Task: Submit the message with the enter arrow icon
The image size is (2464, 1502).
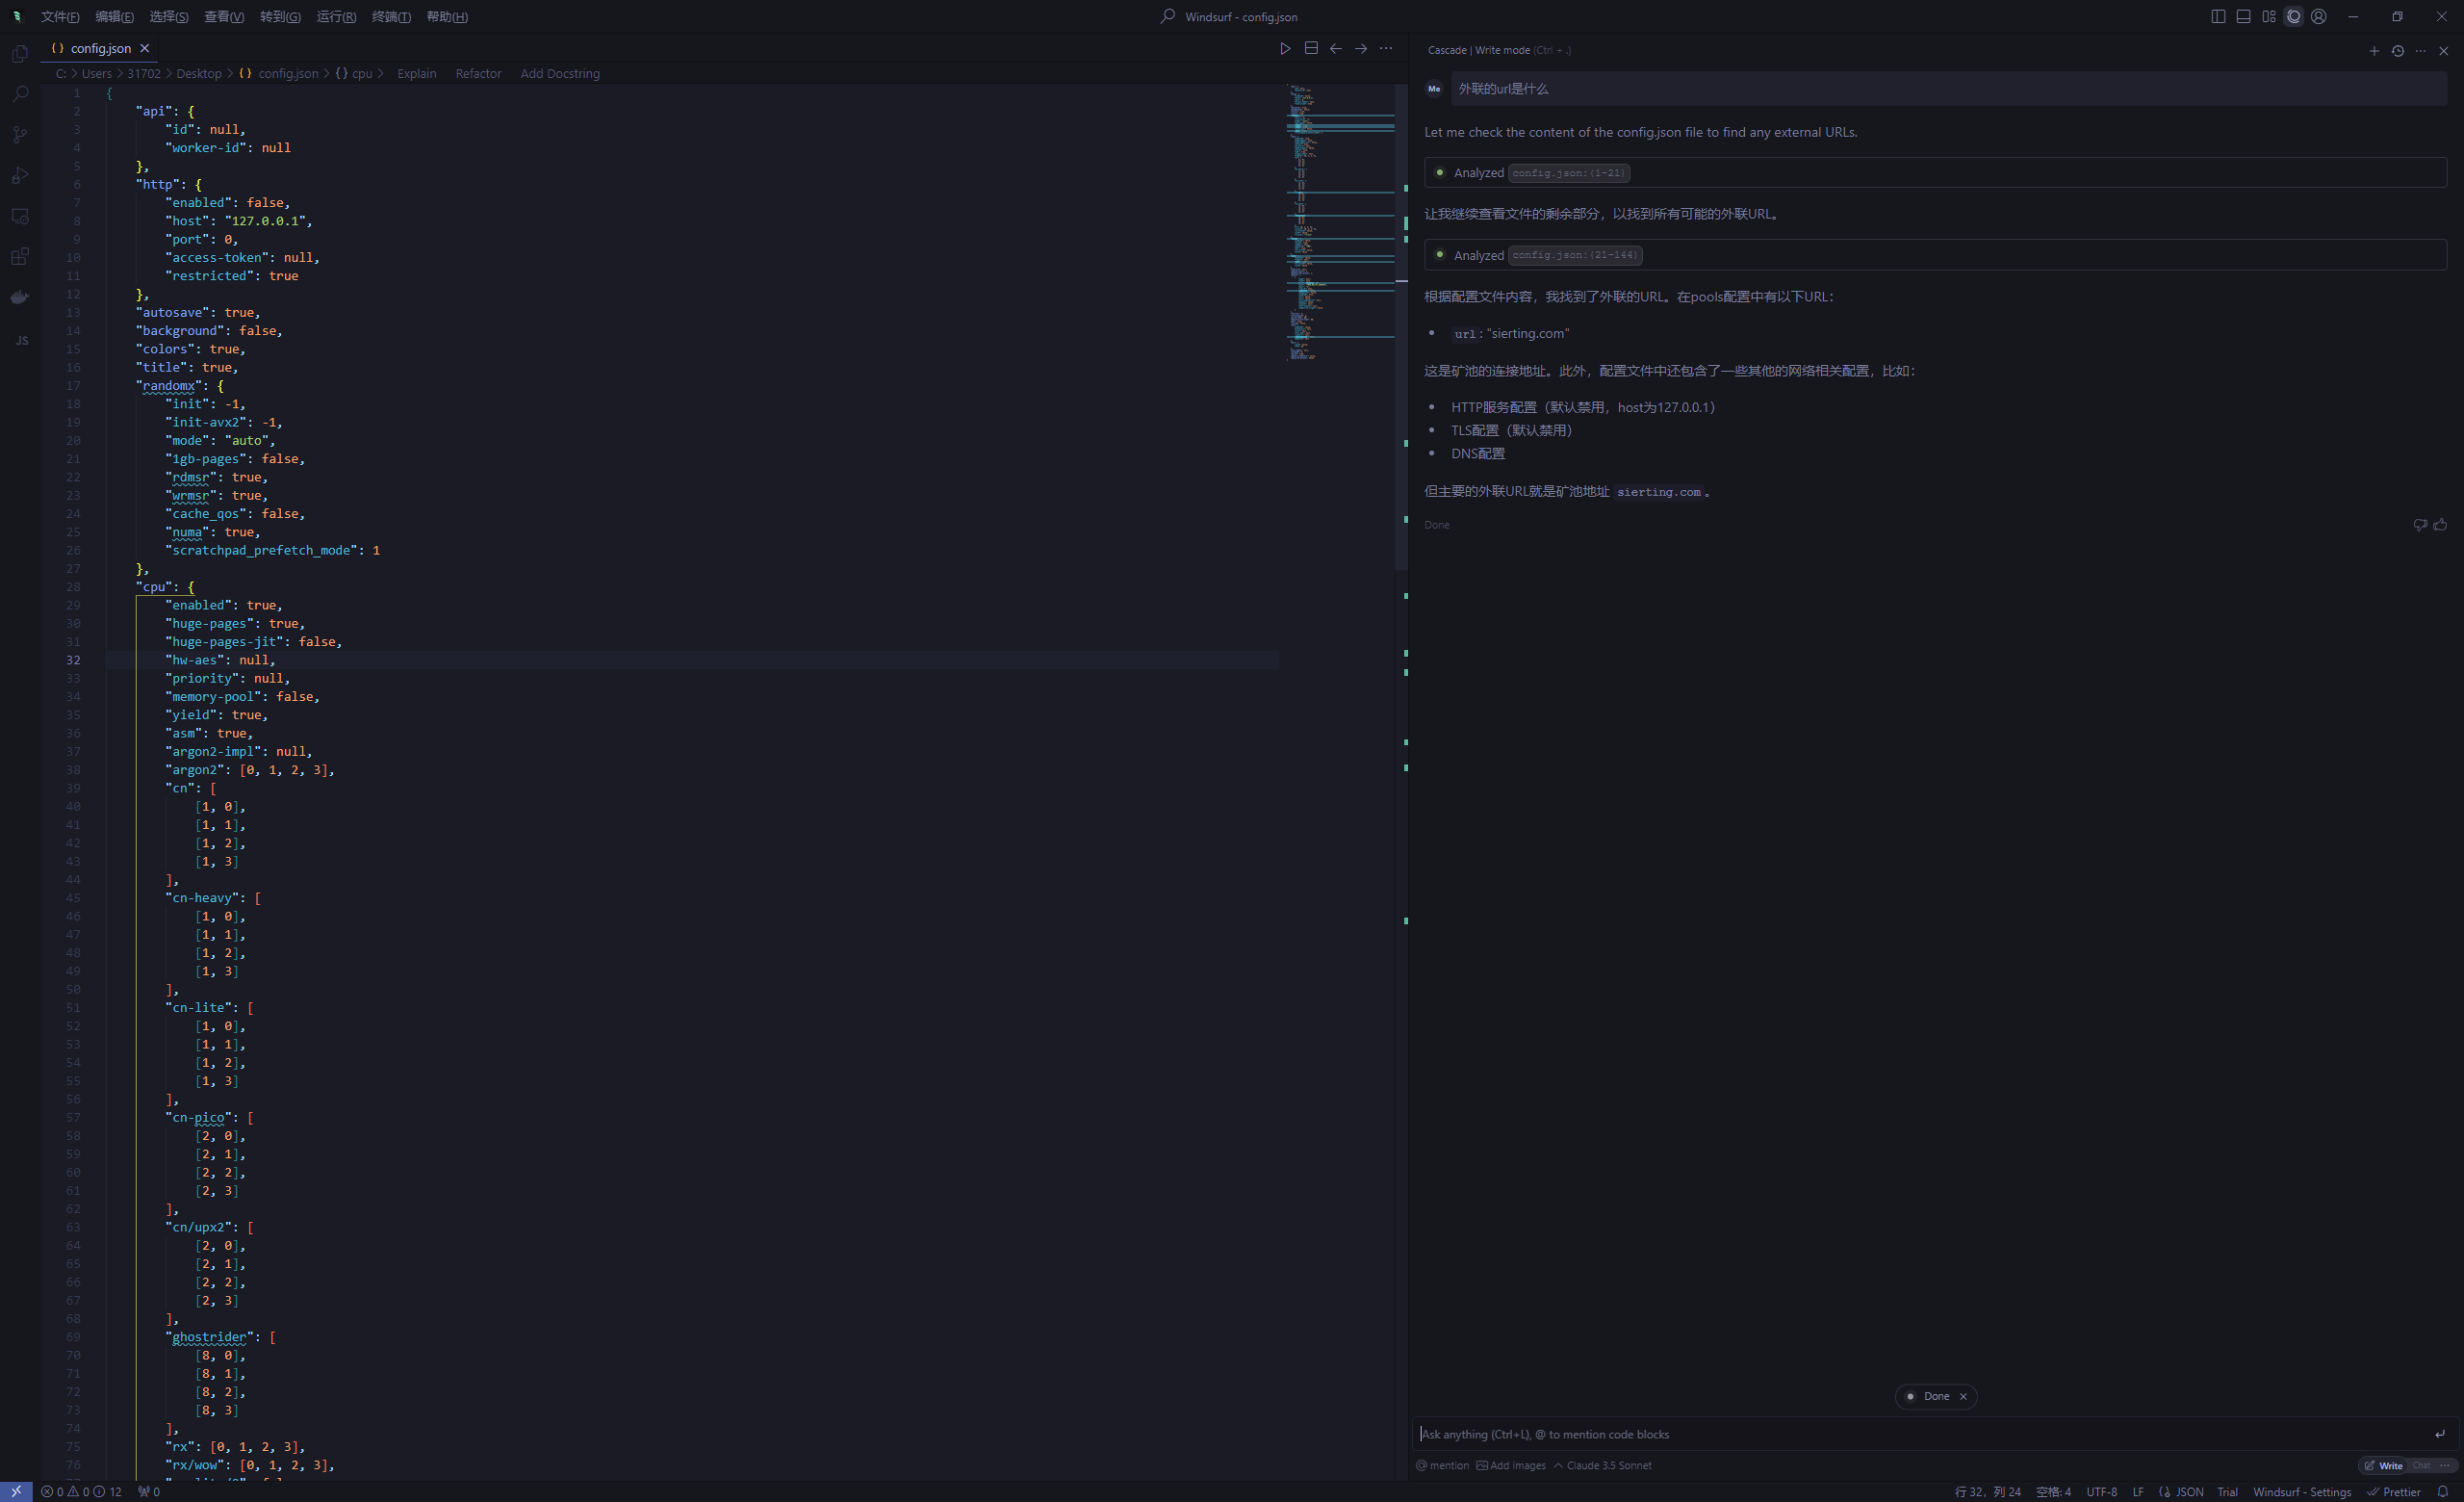Action: [x=2439, y=1434]
